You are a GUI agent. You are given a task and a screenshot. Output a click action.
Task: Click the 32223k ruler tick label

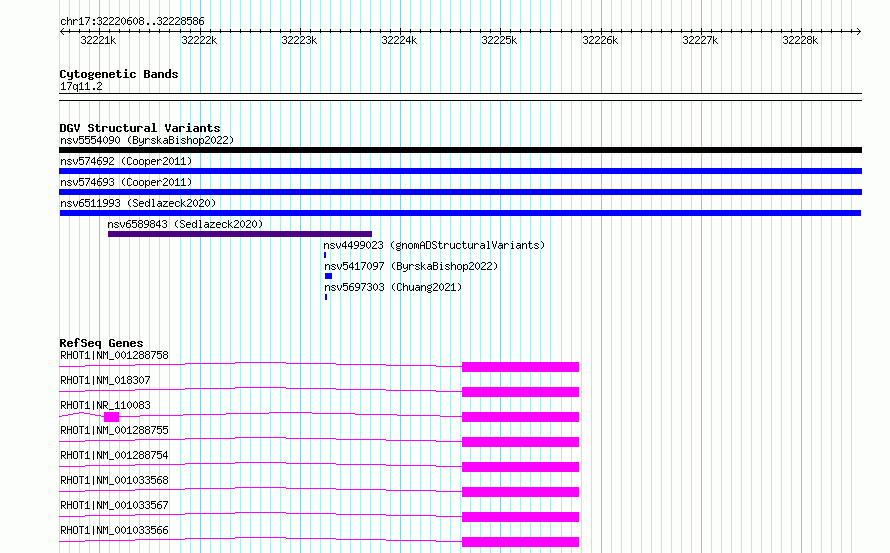point(299,40)
